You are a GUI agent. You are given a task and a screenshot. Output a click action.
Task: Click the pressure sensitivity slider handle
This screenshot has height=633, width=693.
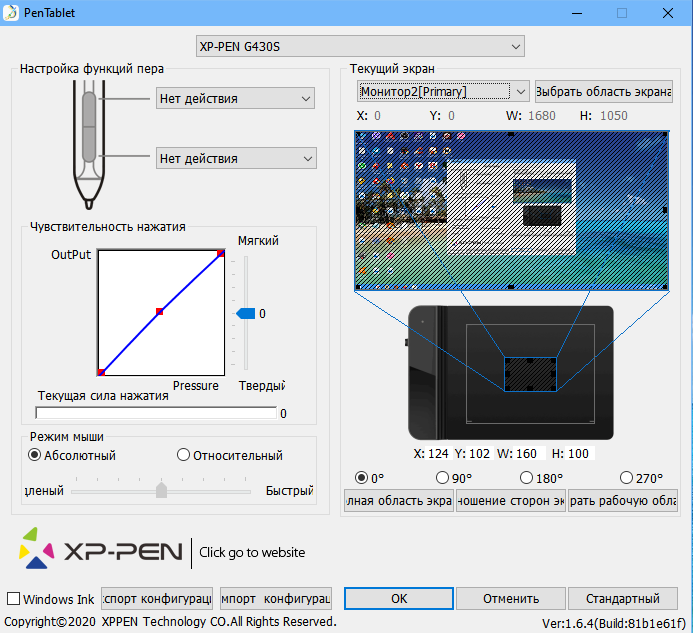246,314
